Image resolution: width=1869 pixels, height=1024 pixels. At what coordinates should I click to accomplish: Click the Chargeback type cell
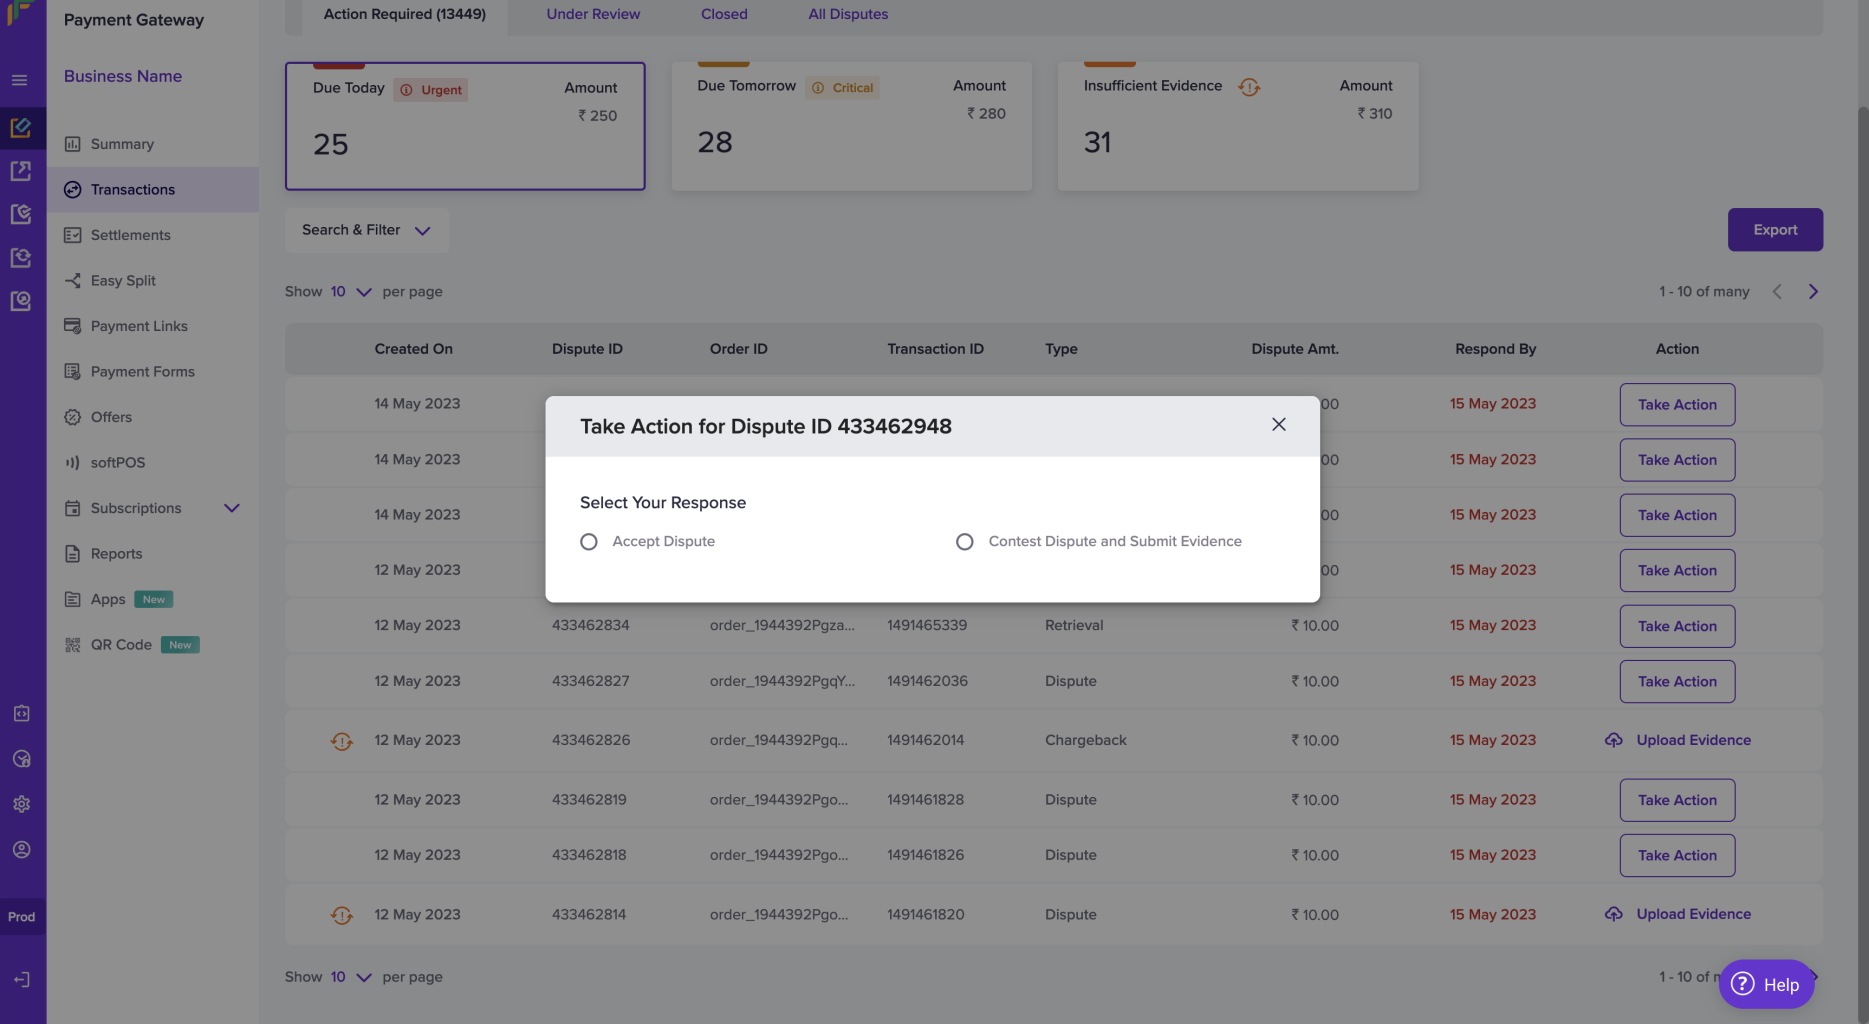[x=1085, y=741]
